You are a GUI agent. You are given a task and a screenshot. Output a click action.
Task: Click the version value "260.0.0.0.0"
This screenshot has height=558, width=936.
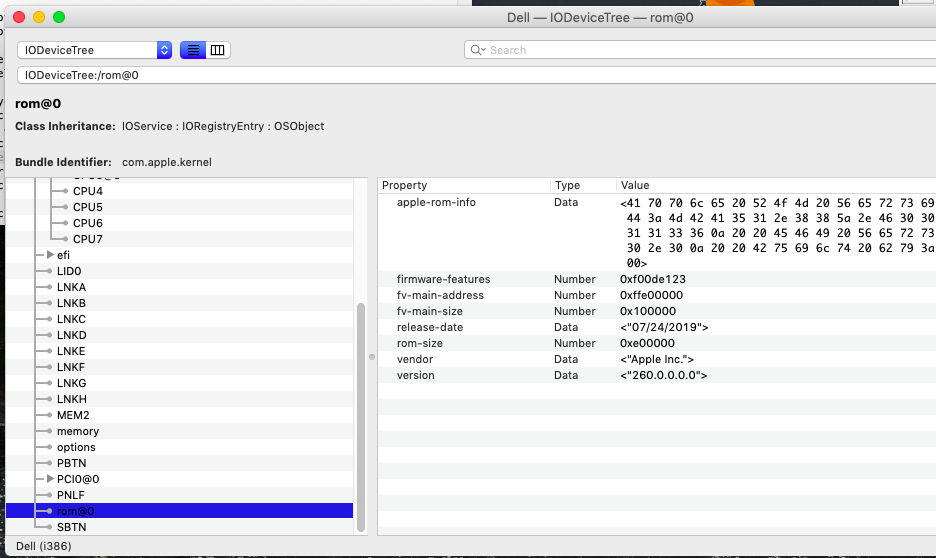[x=663, y=375]
